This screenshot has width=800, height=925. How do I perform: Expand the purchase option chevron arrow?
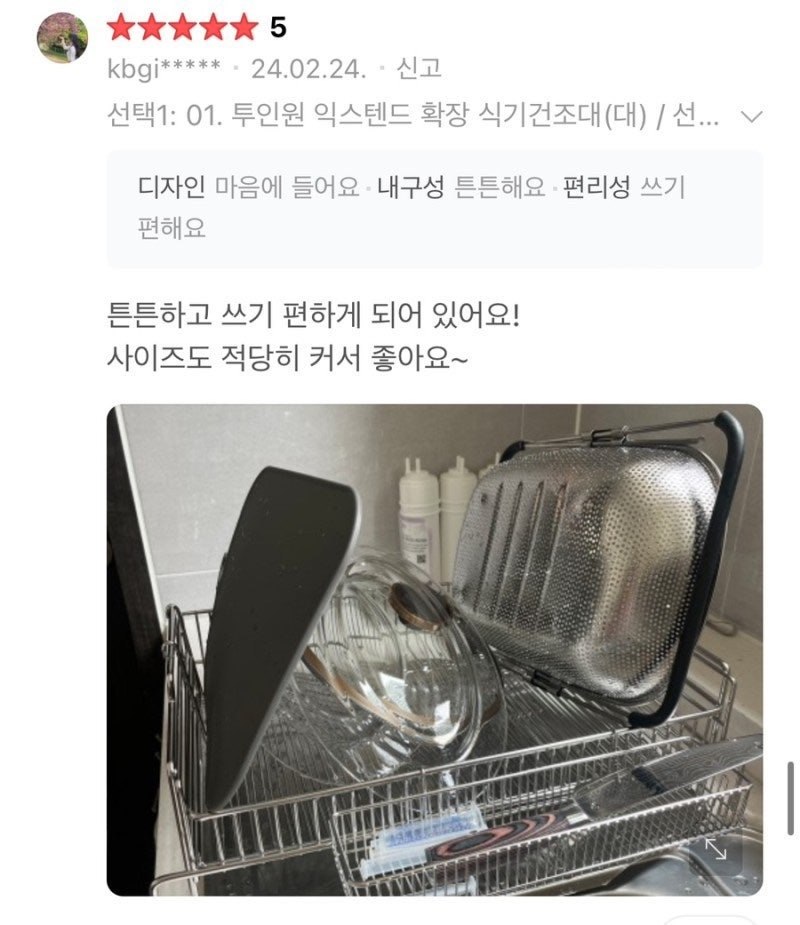(x=752, y=116)
